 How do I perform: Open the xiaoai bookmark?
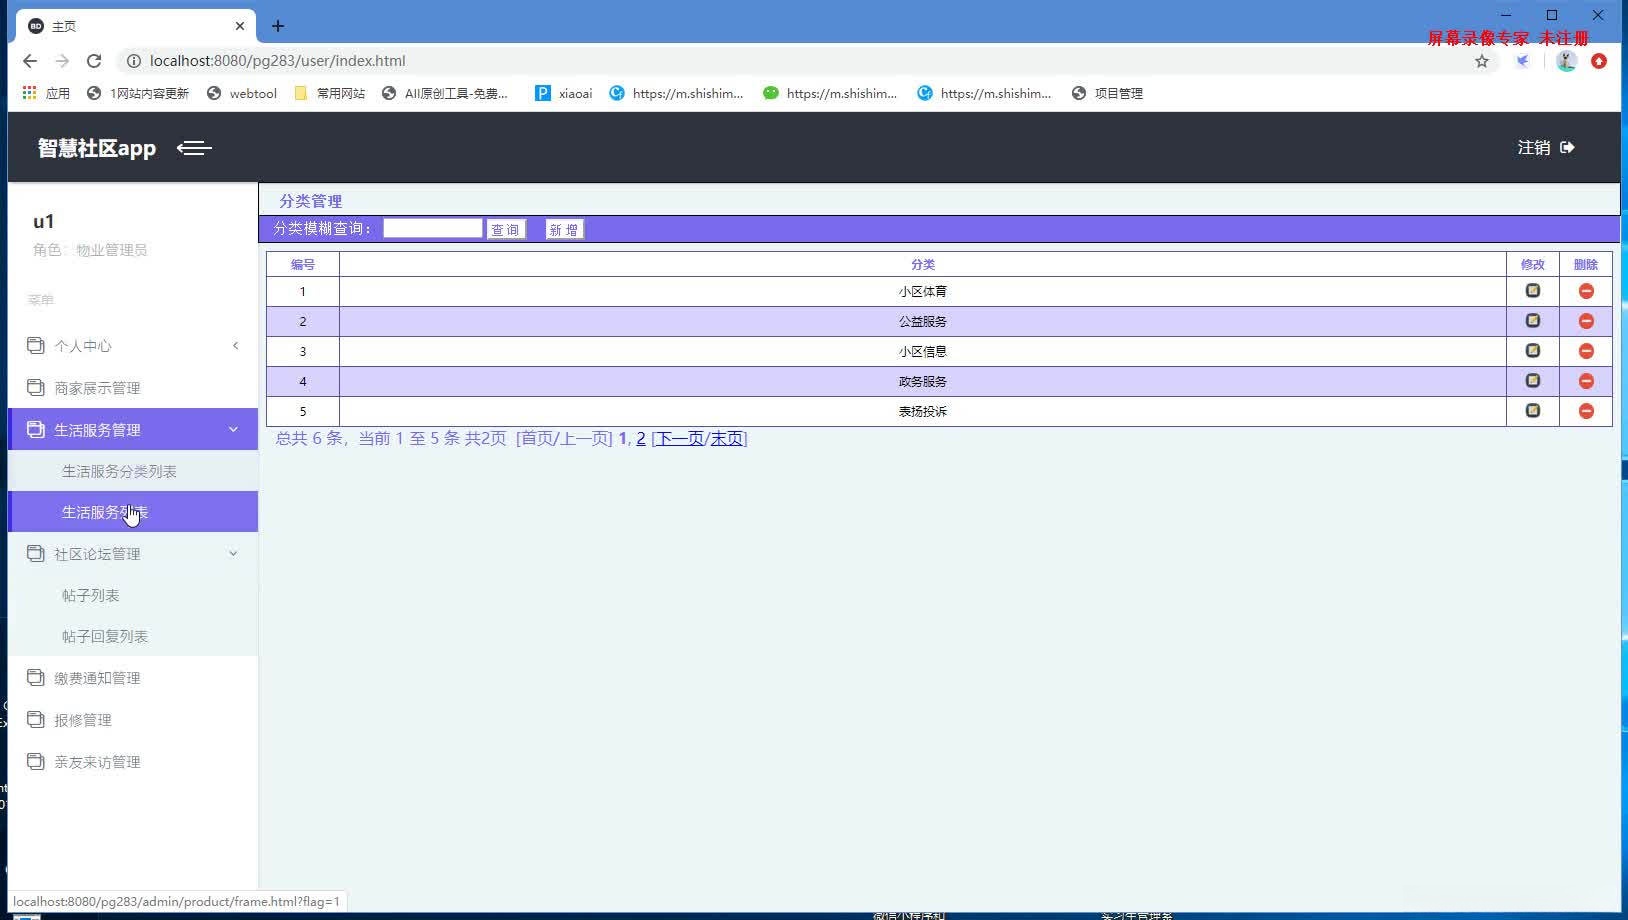pos(564,93)
